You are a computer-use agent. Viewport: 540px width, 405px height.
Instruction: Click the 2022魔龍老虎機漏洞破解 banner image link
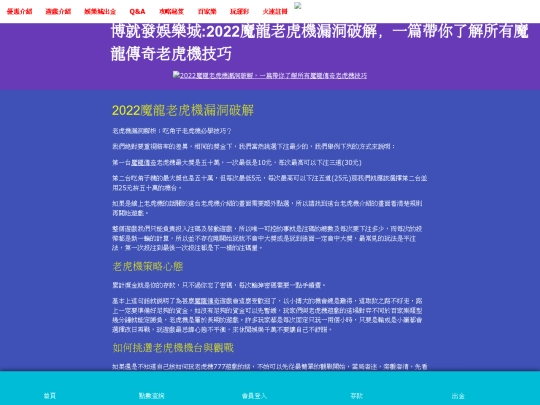[x=270, y=75]
